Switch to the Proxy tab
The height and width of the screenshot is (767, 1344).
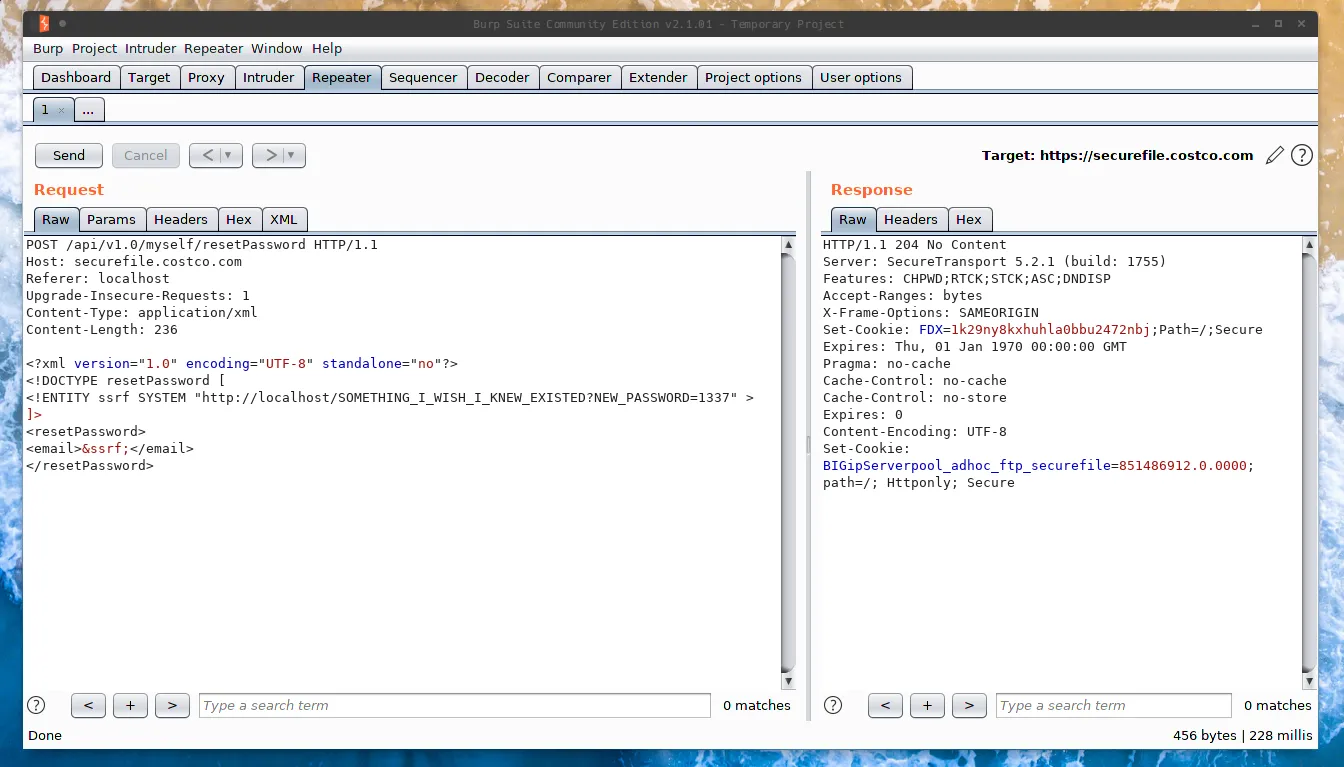pyautogui.click(x=206, y=77)
